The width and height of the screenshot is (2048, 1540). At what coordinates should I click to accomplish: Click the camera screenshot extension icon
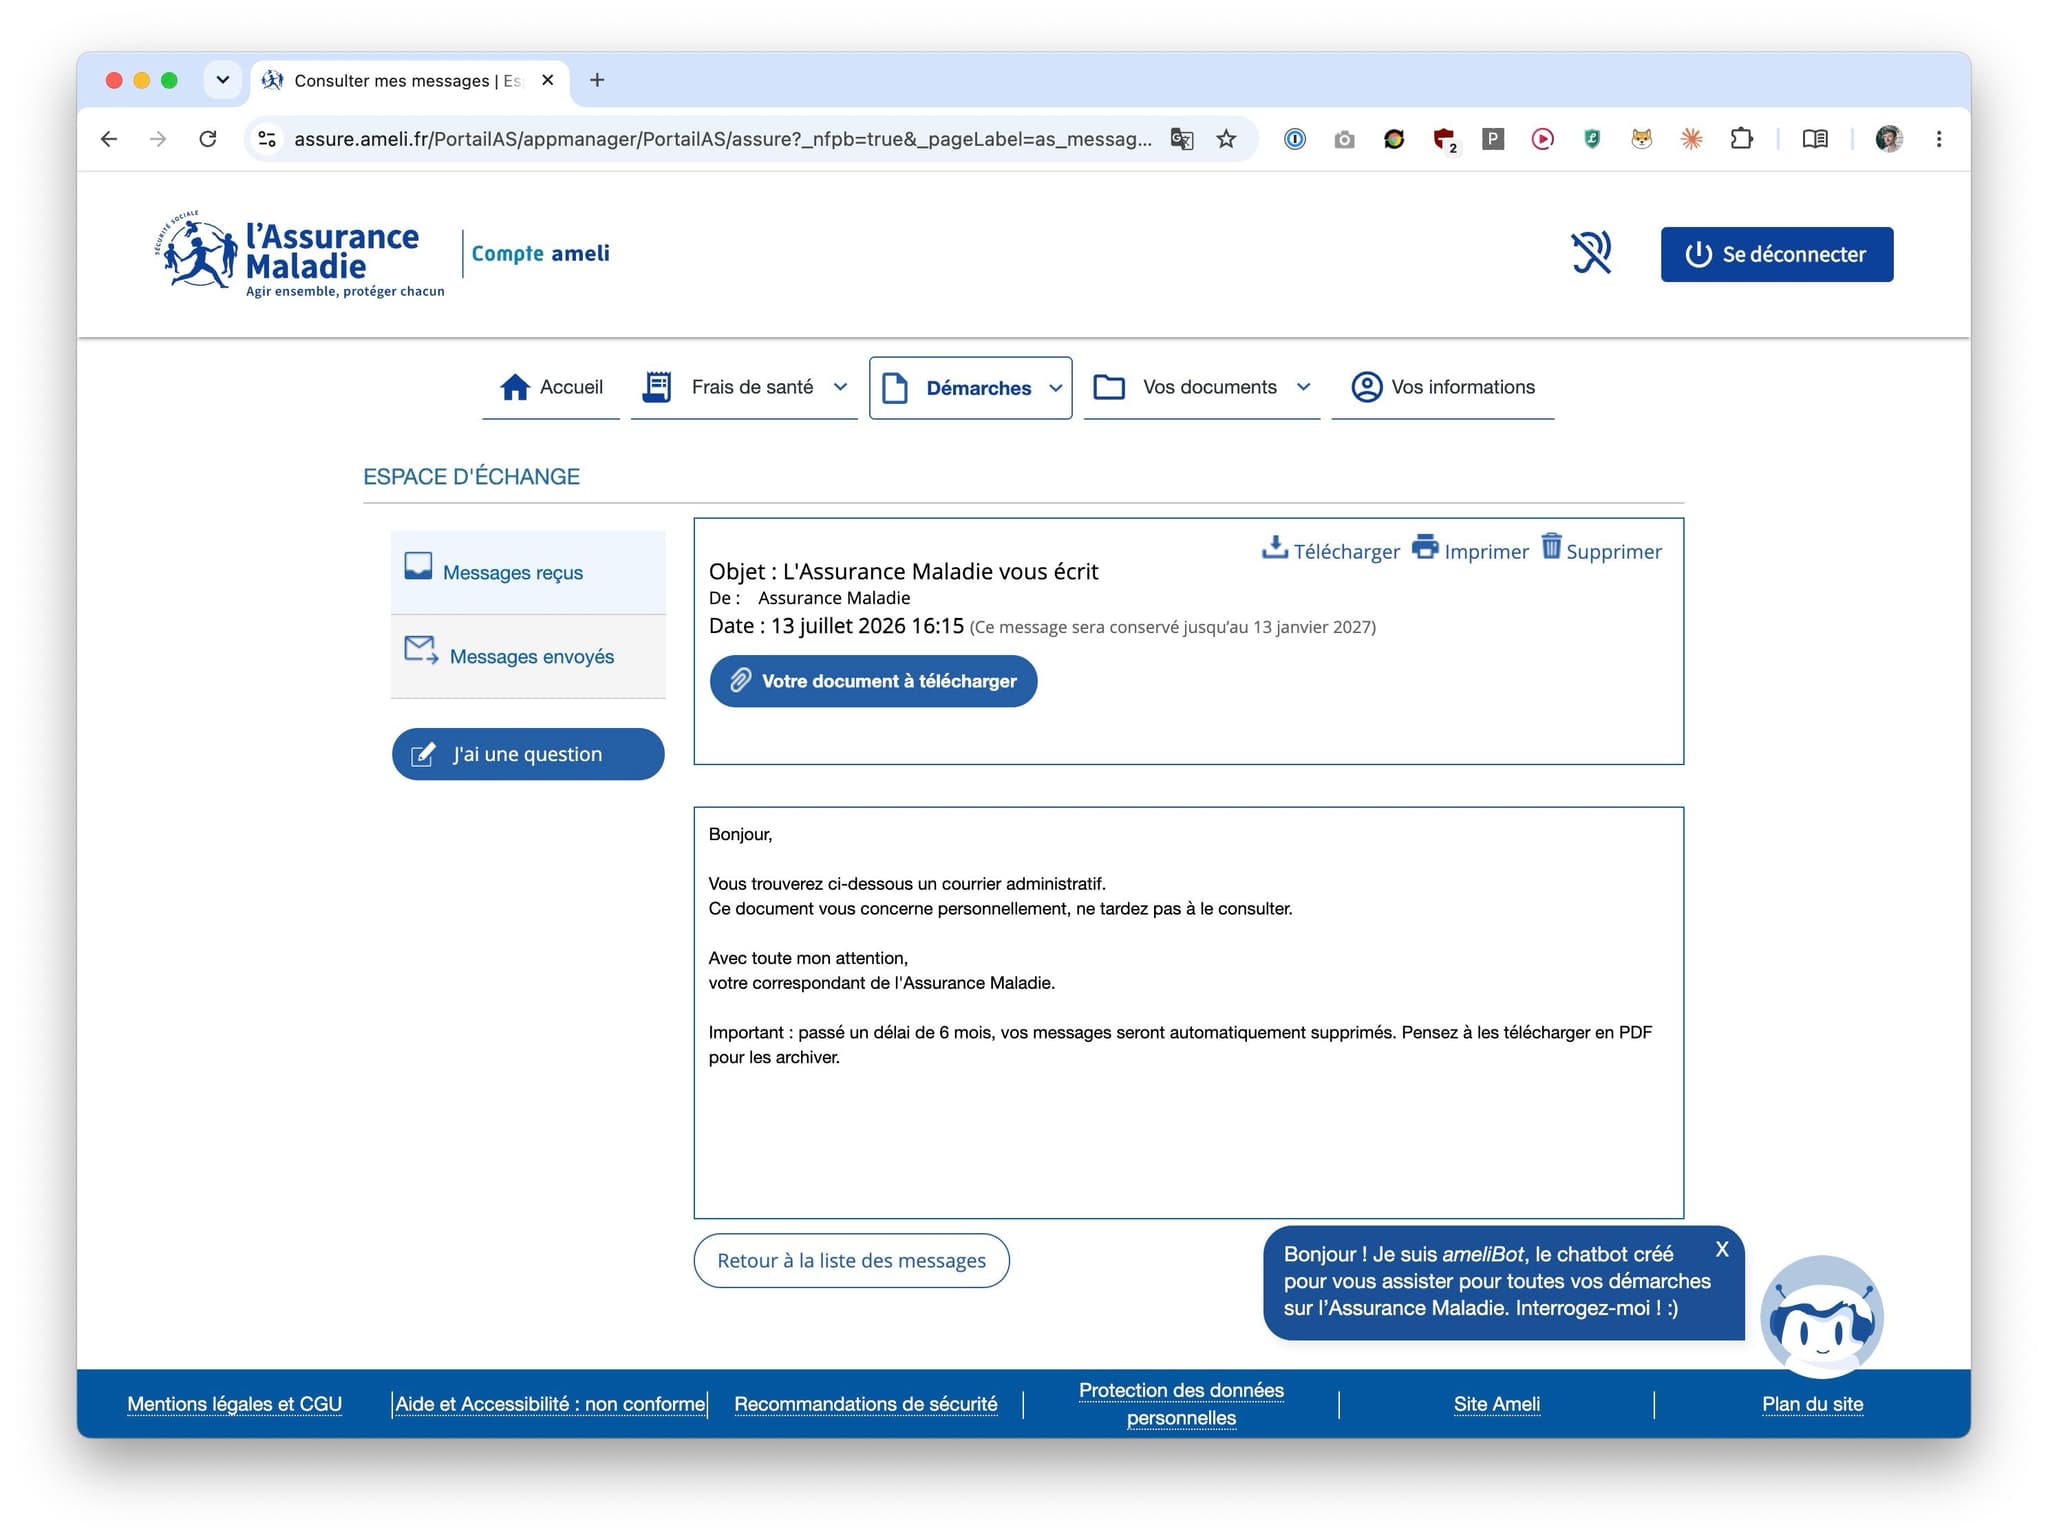tap(1345, 139)
